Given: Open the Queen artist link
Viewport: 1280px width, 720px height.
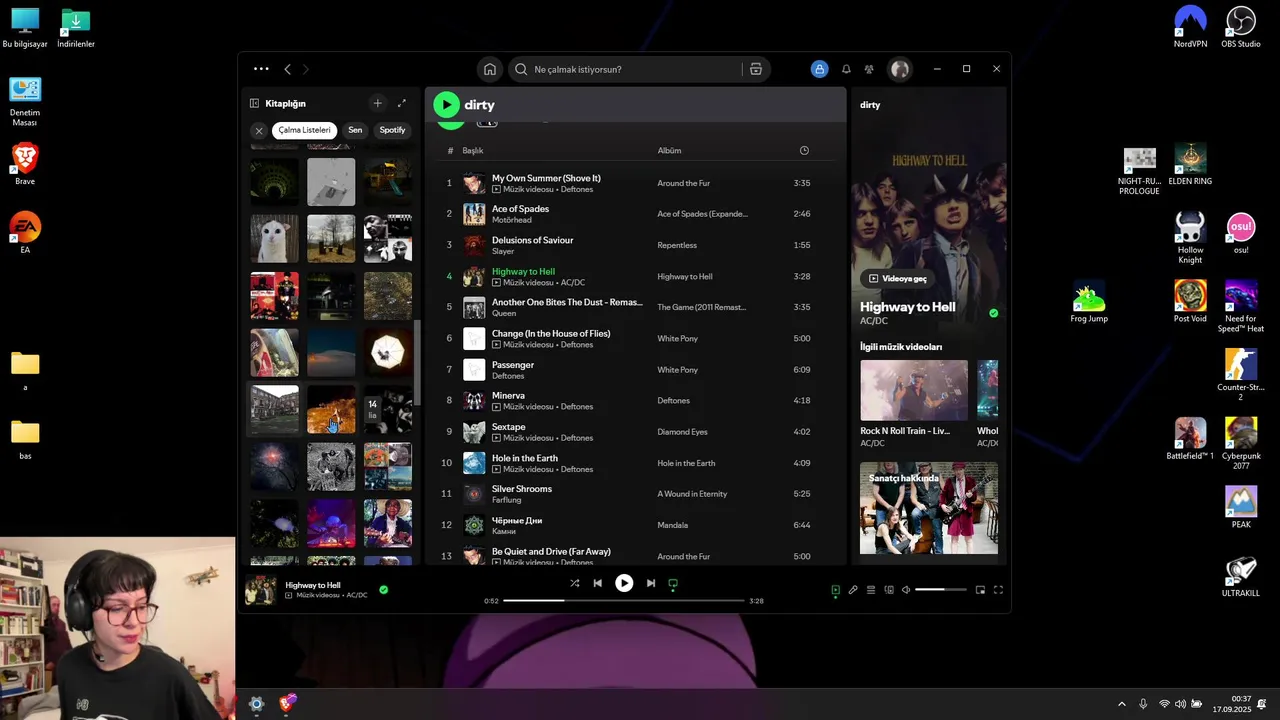Looking at the screenshot, I should click(504, 313).
